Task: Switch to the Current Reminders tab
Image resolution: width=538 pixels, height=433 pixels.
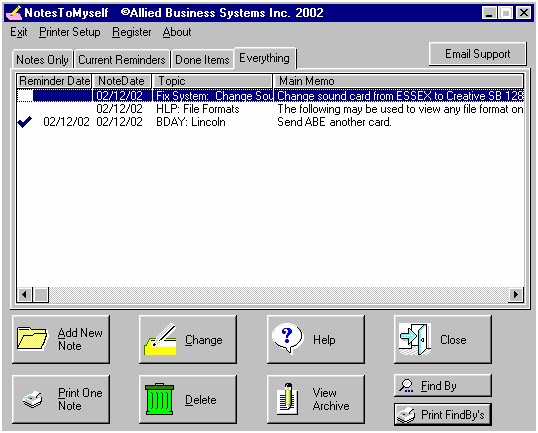Action: (x=122, y=60)
